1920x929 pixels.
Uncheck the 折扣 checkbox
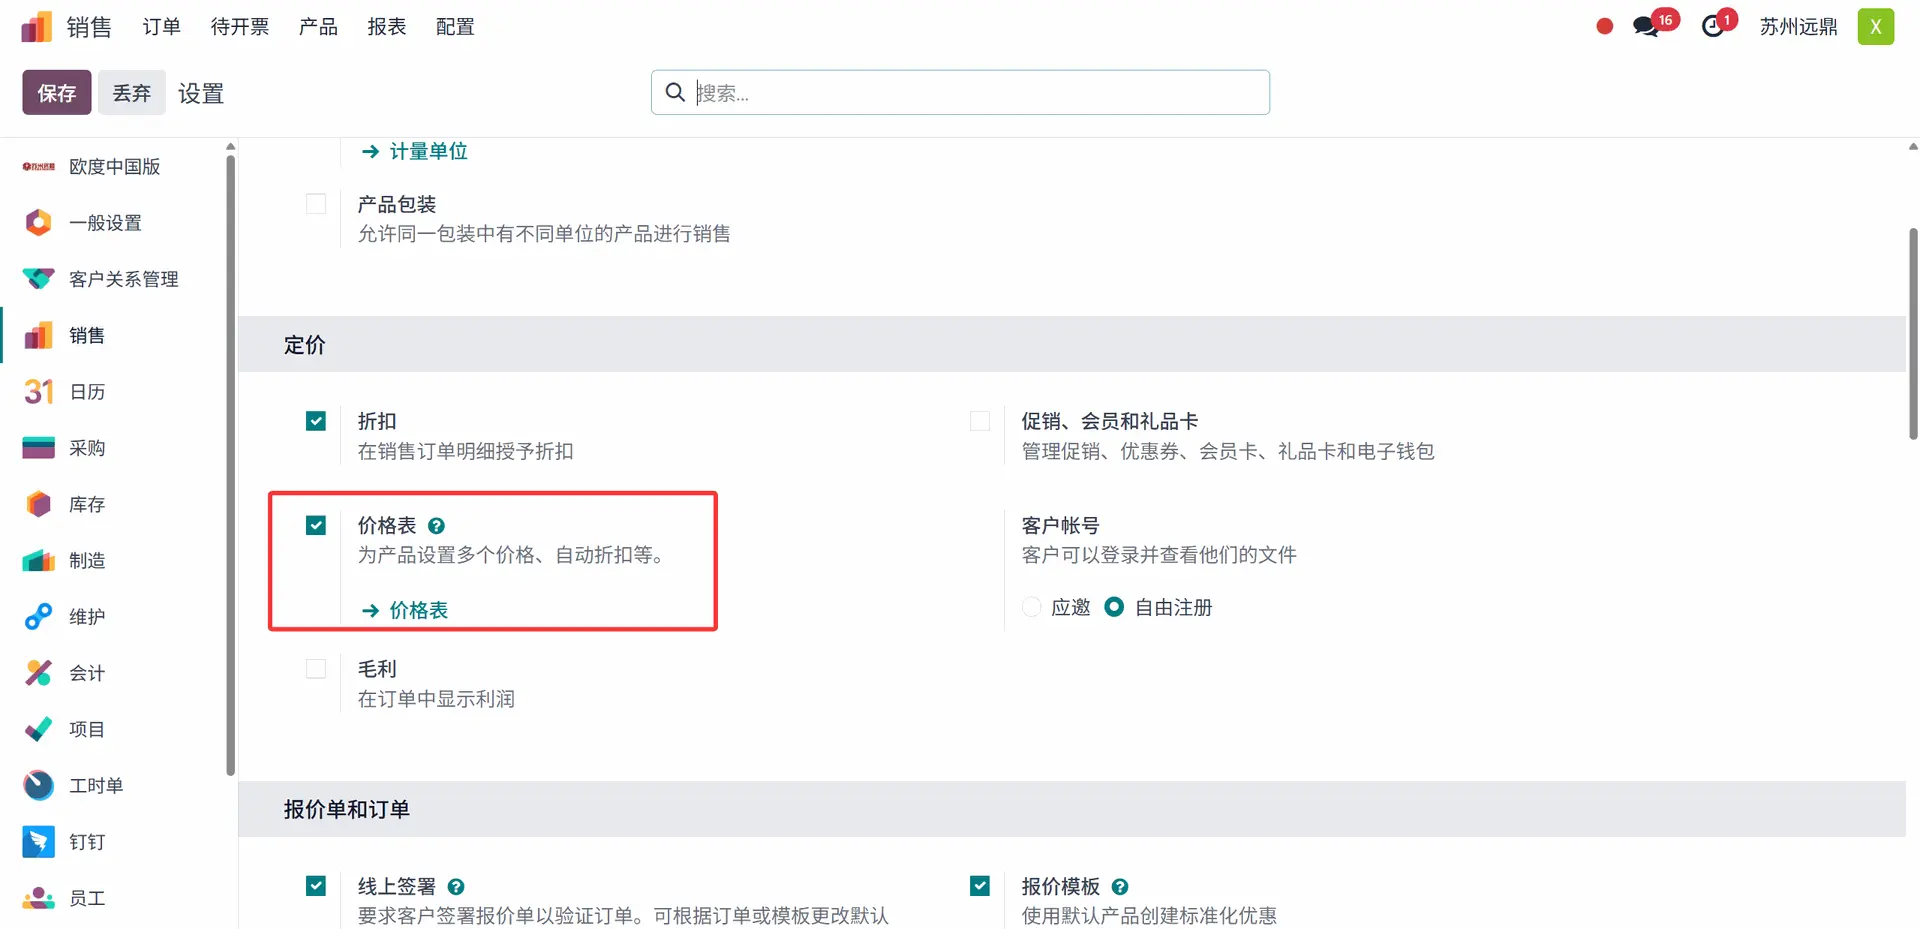pos(316,421)
